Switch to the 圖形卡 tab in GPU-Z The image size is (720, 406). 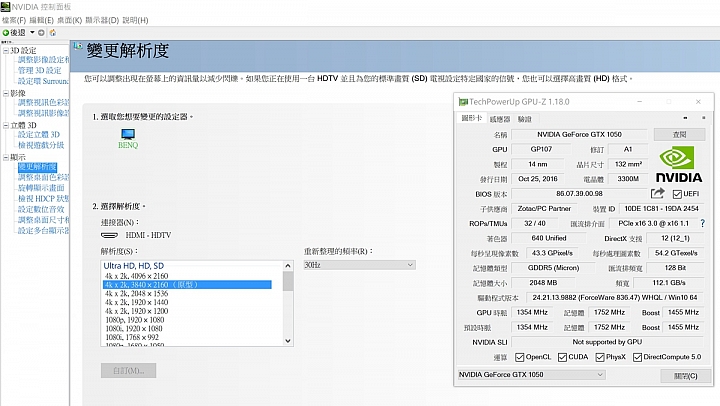click(x=472, y=118)
